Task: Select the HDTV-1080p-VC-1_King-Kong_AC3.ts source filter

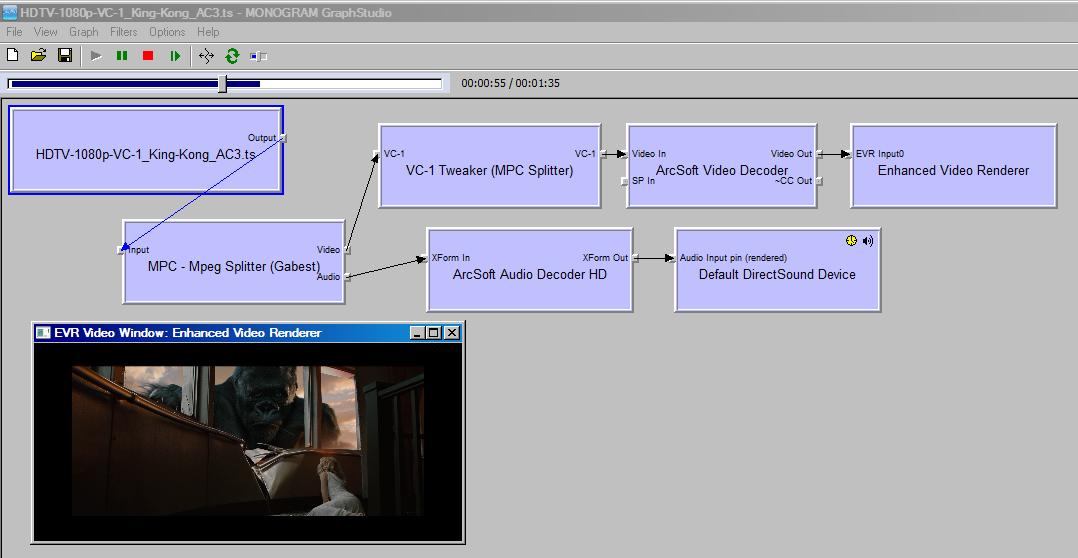Action: 146,150
